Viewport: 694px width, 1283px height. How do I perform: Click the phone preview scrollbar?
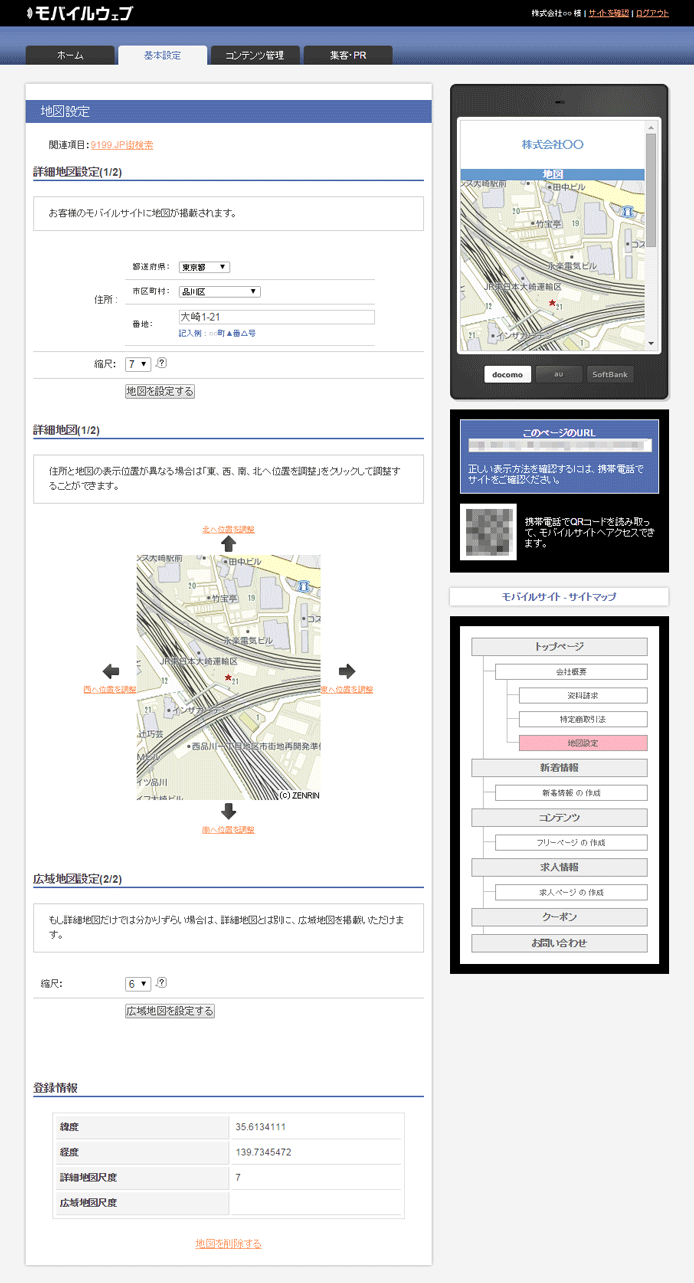pos(651,190)
